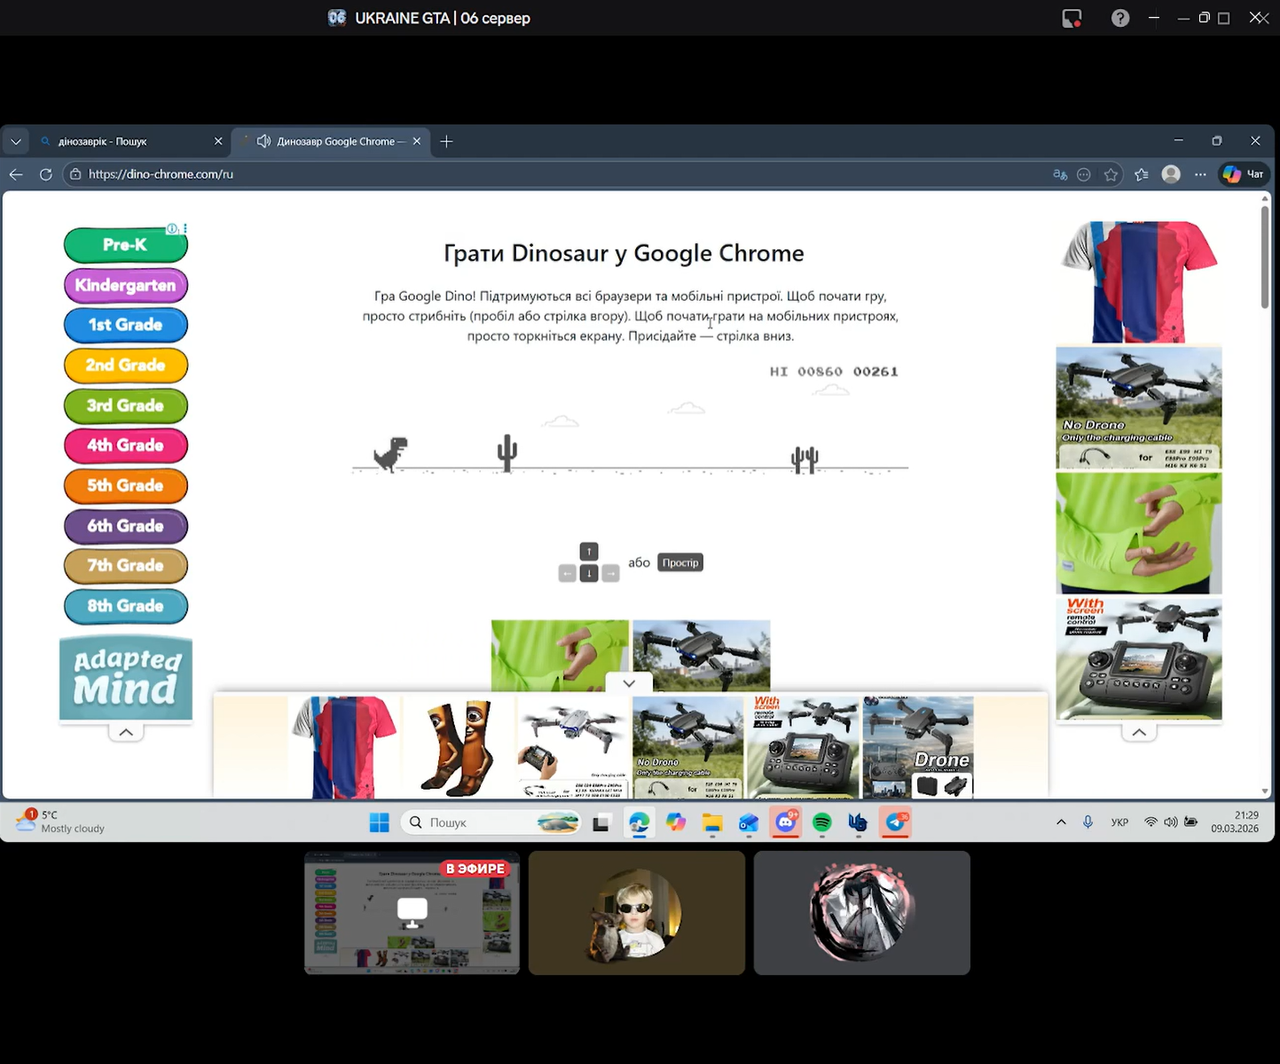Open Copilot Чат in the browser
The image size is (1280, 1064).
[x=1244, y=174]
